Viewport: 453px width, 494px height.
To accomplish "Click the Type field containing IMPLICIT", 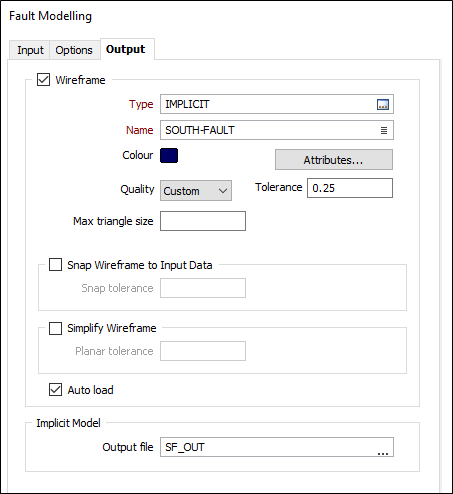I will [277, 104].
